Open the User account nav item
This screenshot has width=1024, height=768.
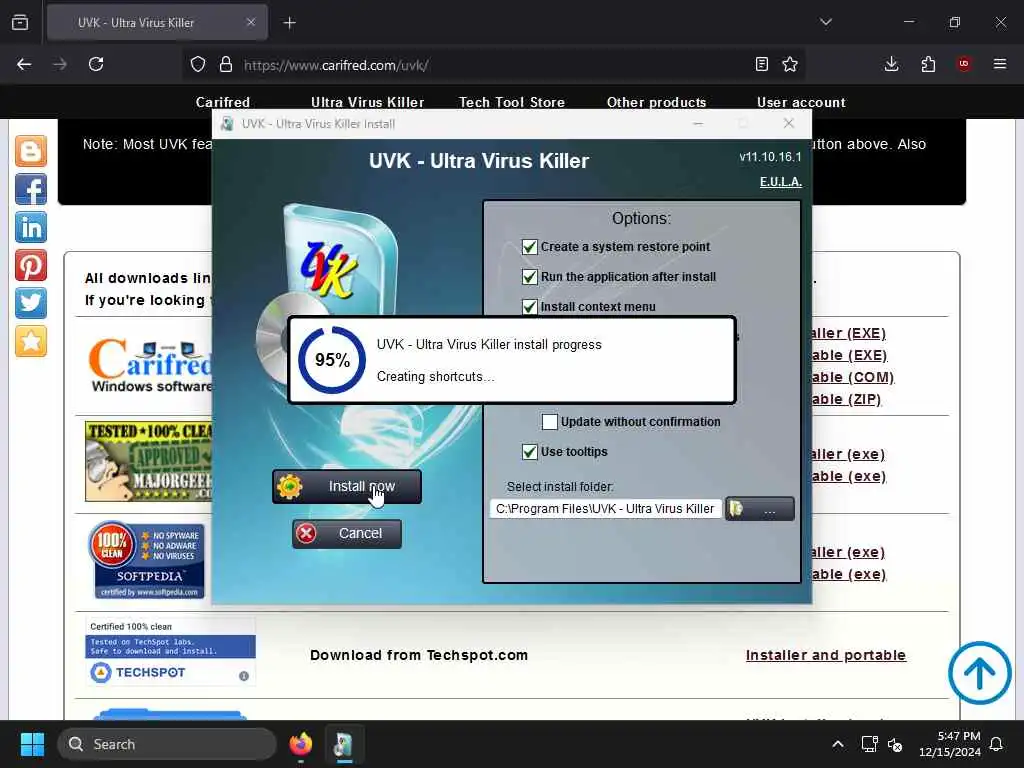pos(801,103)
